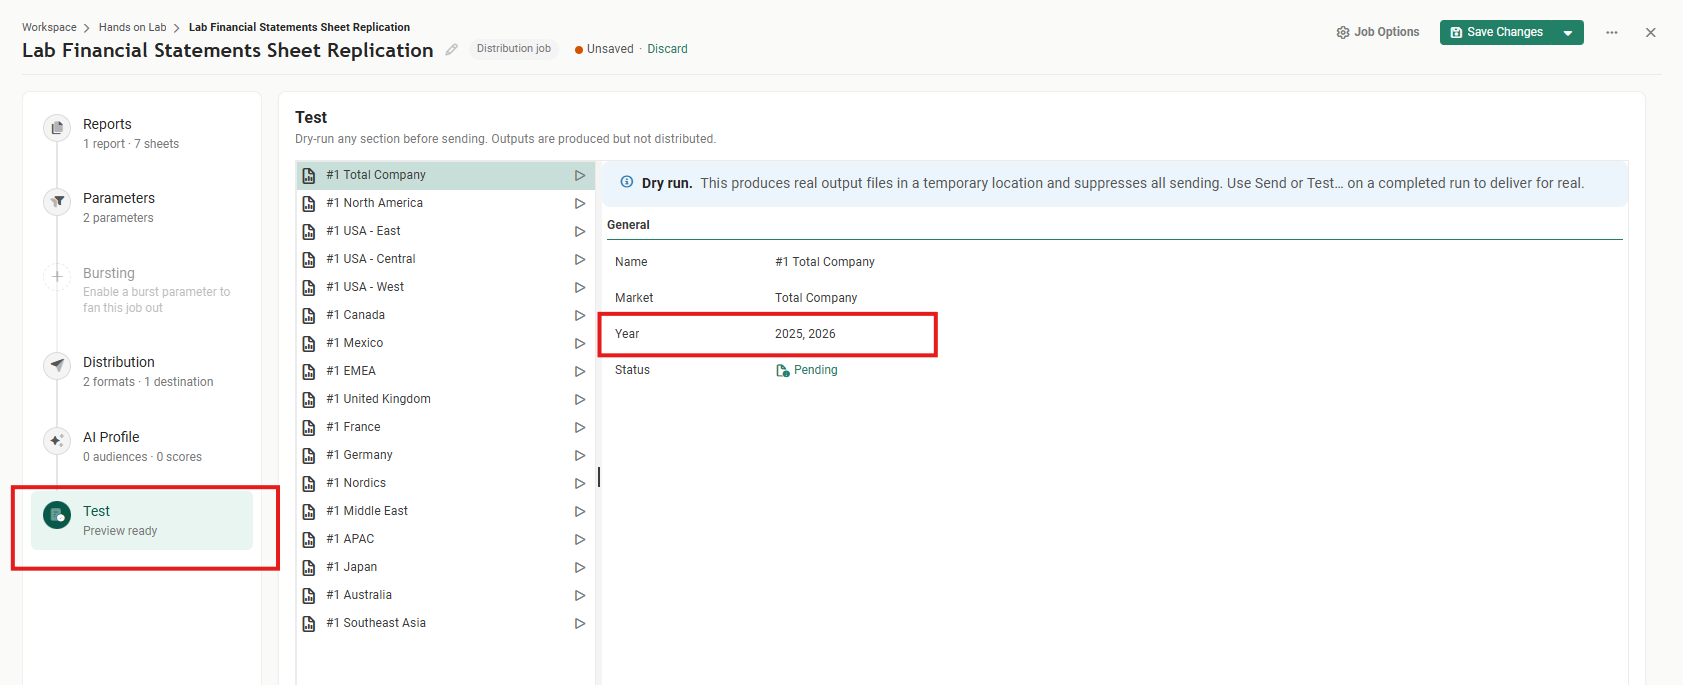Open the more options ellipsis menu
The image size is (1683, 685).
[x=1612, y=33]
